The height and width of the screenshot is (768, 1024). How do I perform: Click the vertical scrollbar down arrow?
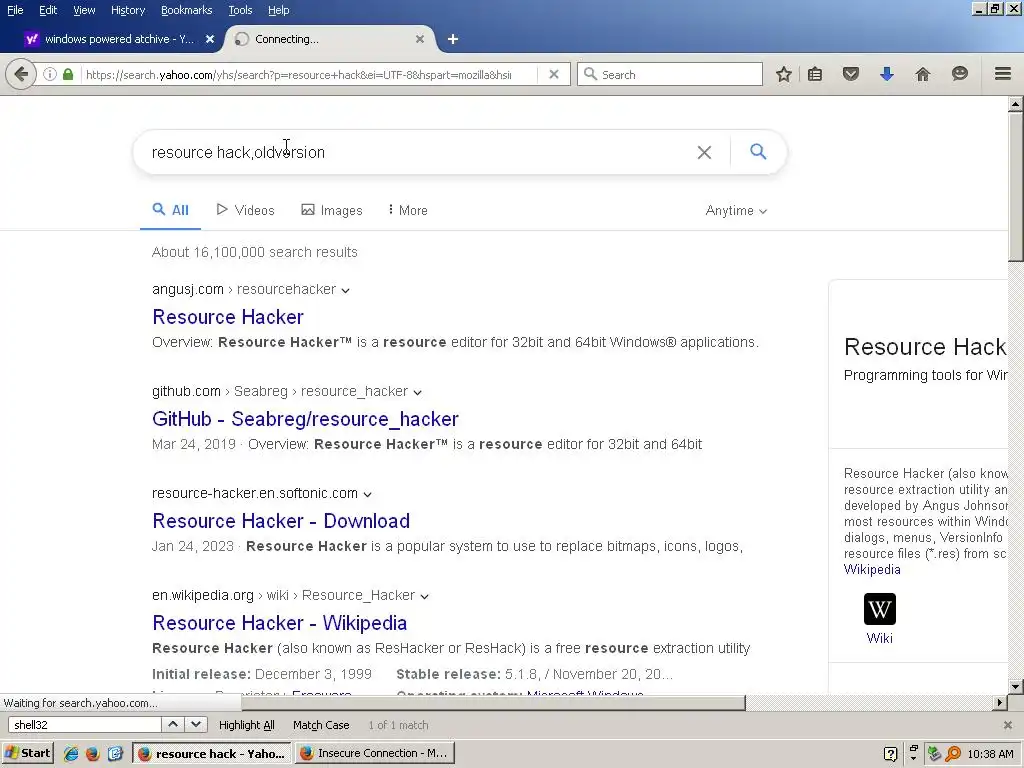tap(1015, 686)
